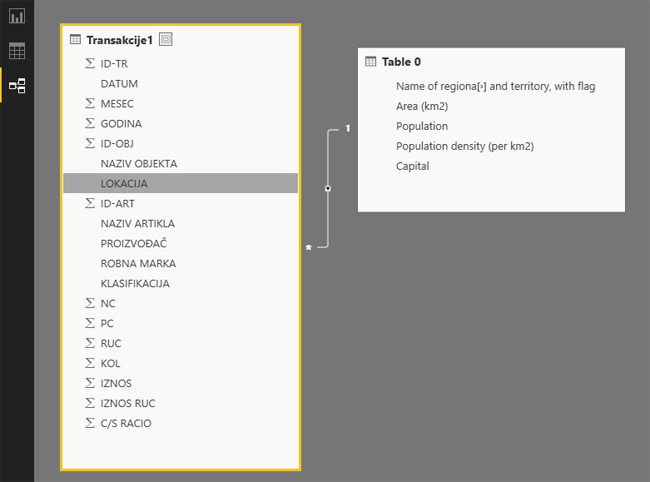The image size is (650, 482).
Task: Select the DATUM field
Action: click(x=119, y=84)
